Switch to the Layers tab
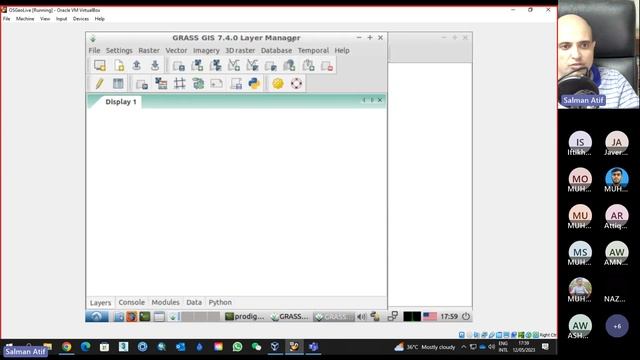This screenshot has height=360, width=640. pyautogui.click(x=100, y=302)
